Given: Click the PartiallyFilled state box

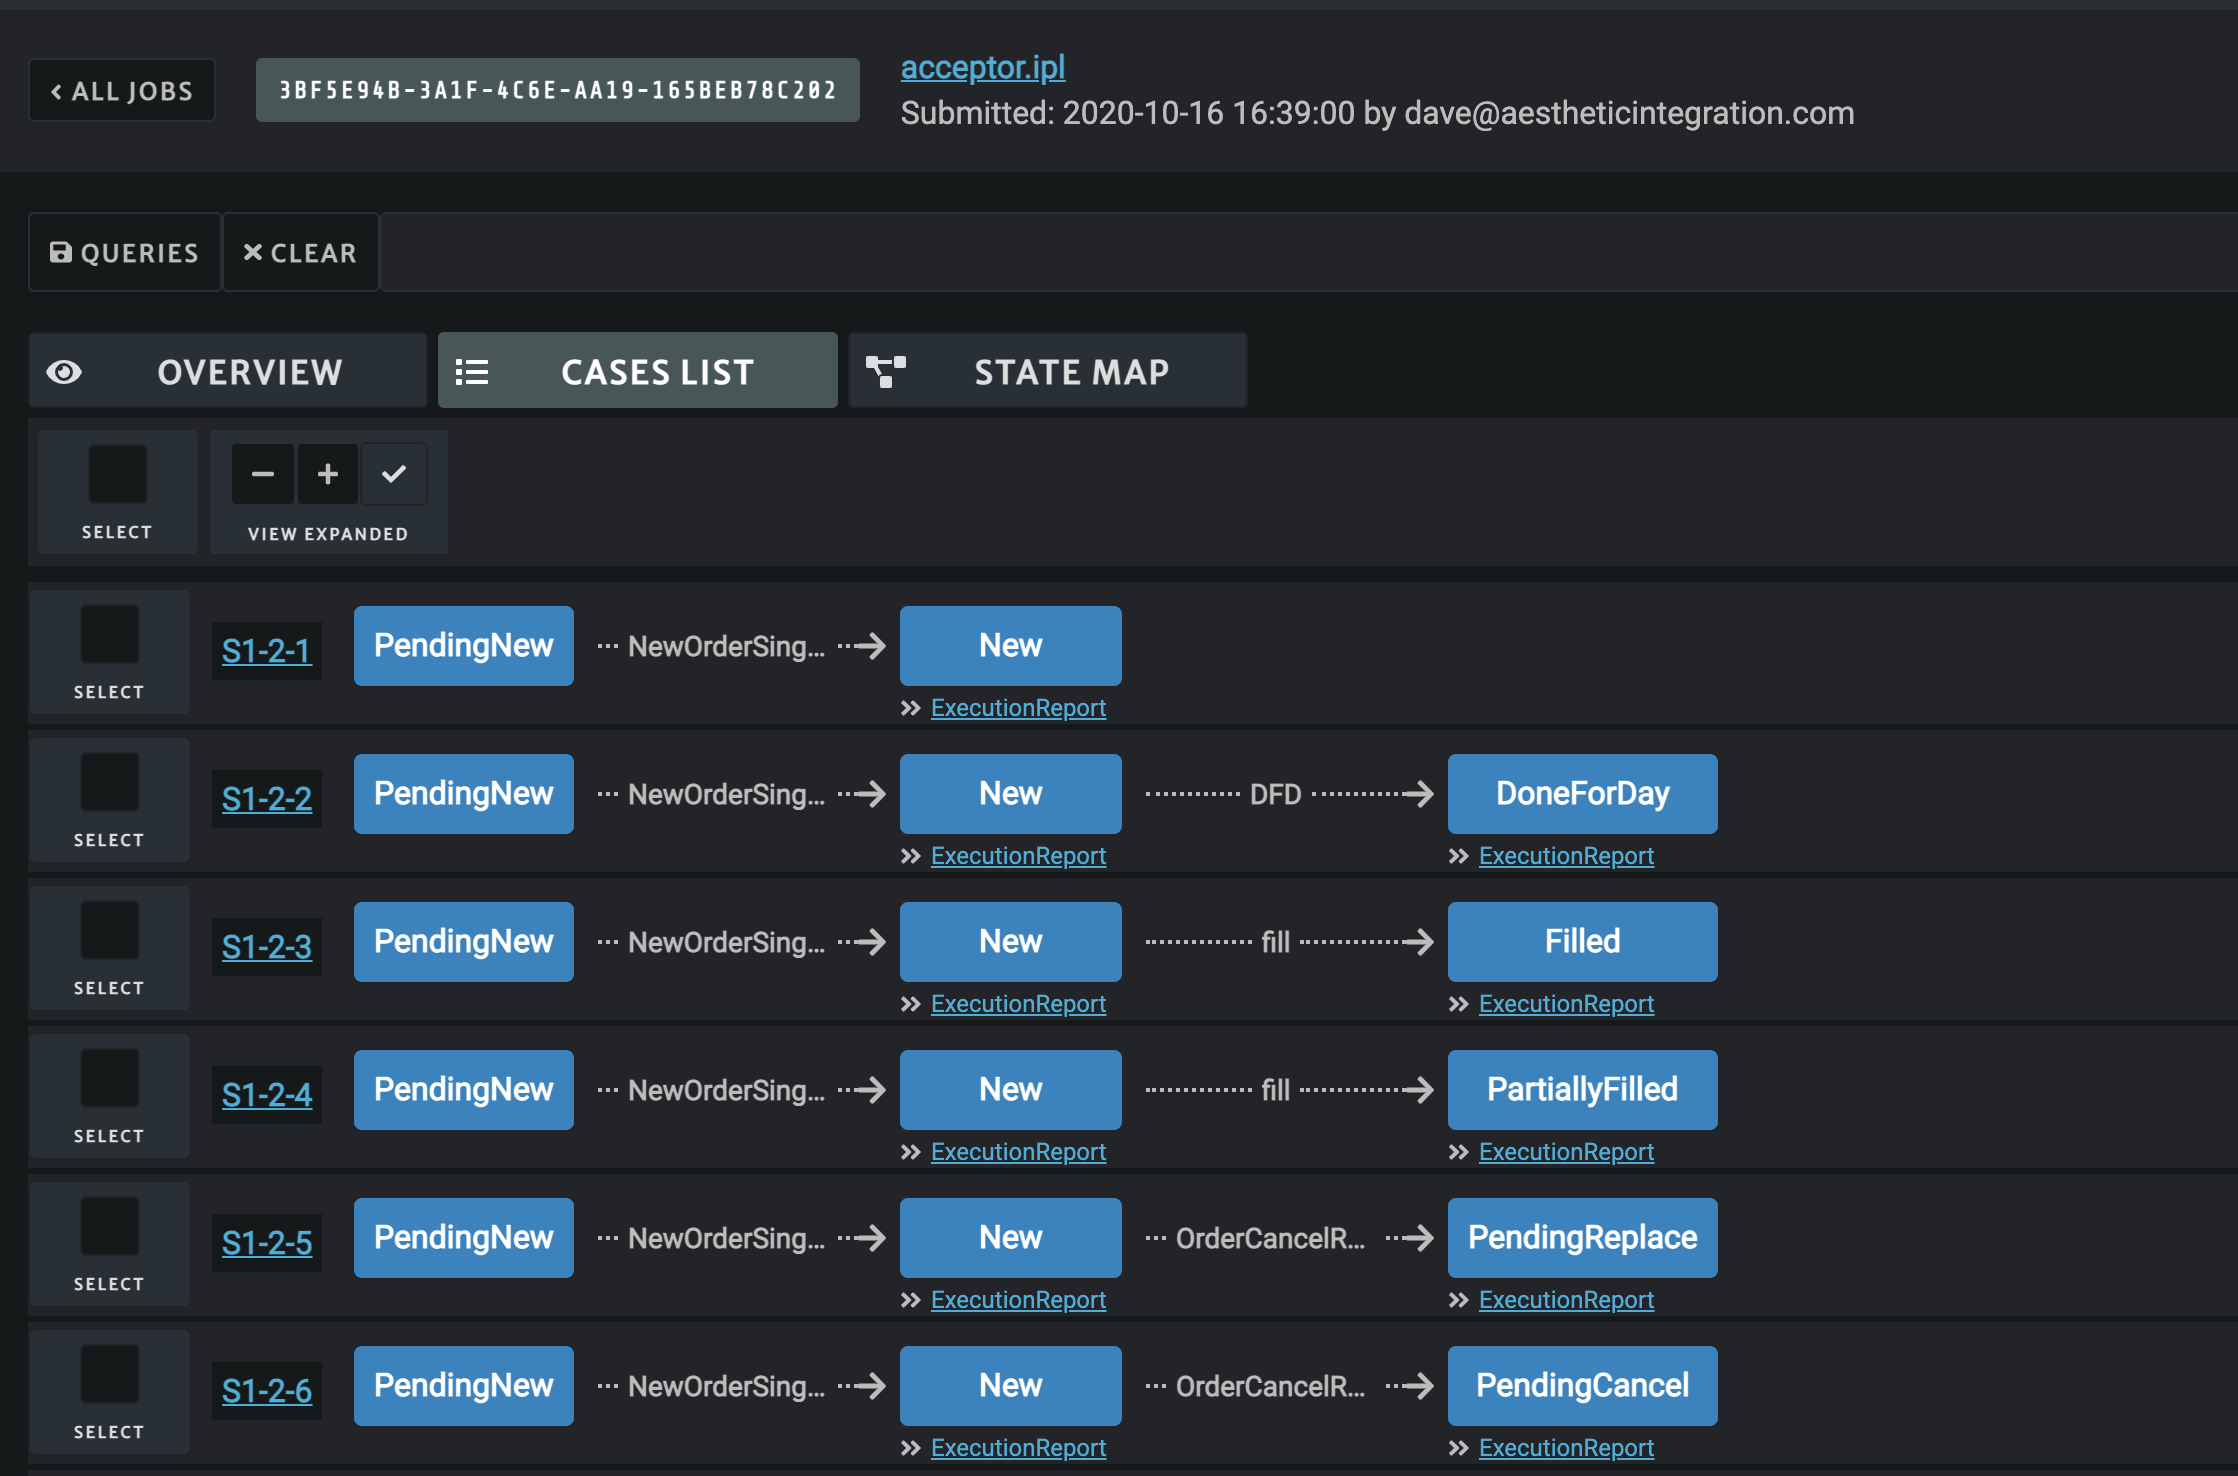Looking at the screenshot, I should tap(1583, 1090).
